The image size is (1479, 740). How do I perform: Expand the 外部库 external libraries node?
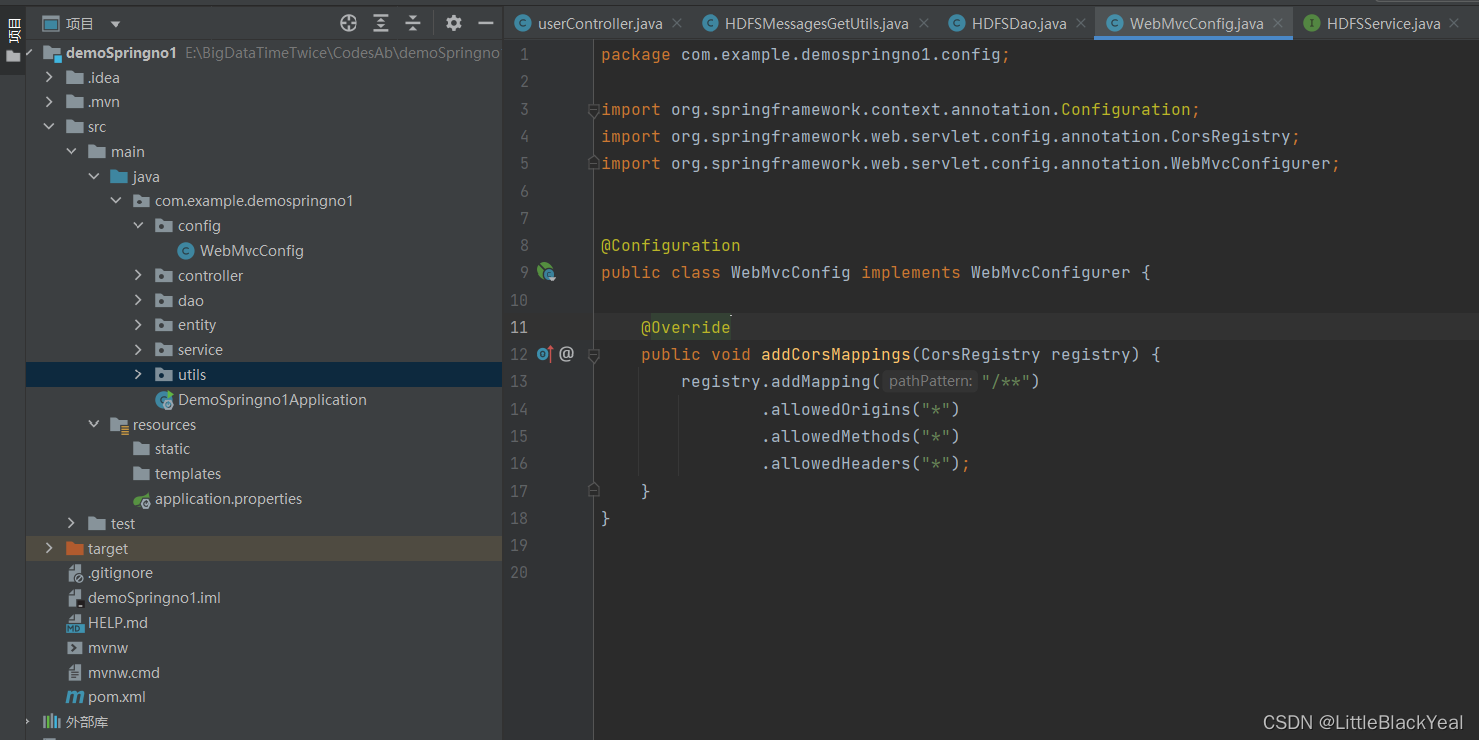(x=27, y=721)
